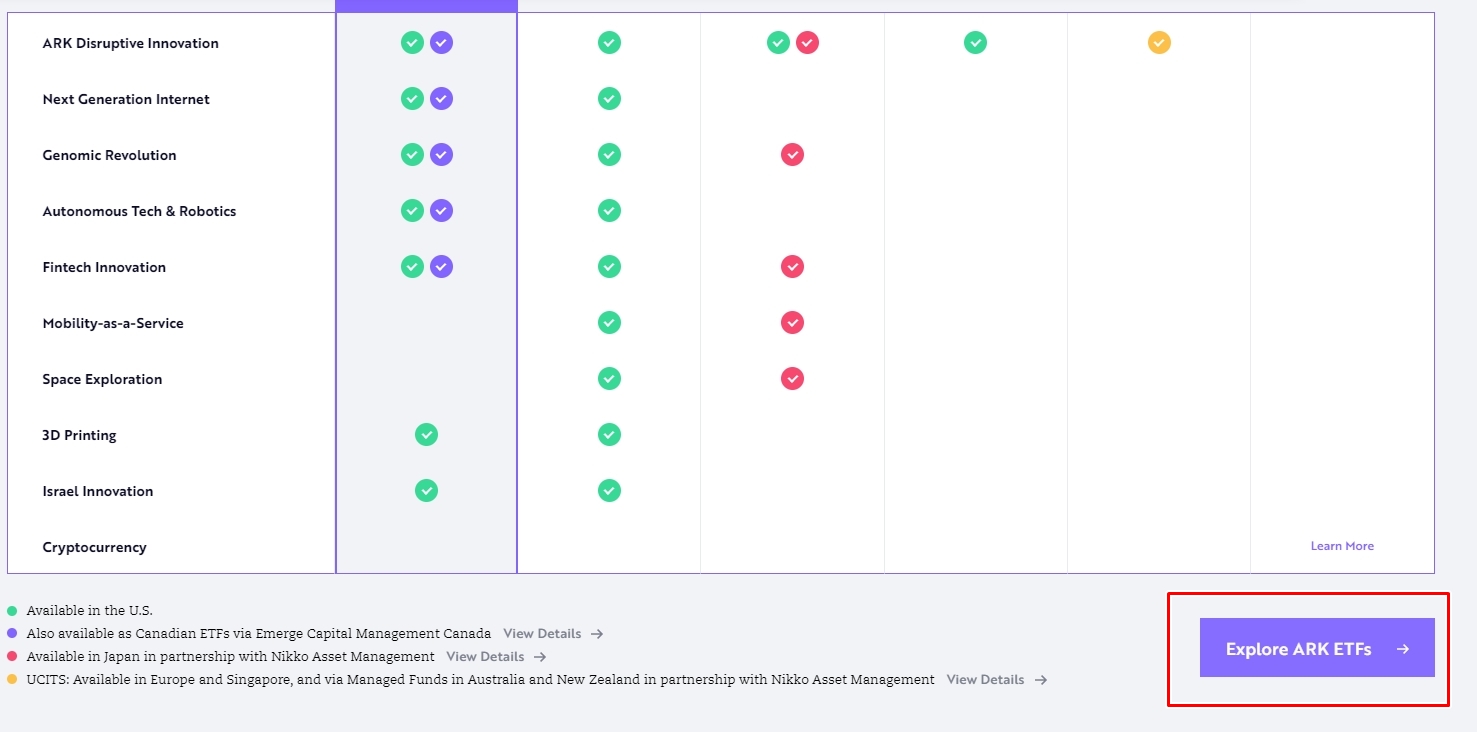The height and width of the screenshot is (732, 1477).
Task: Click the Fintech Innovation row label
Action: pyautogui.click(x=104, y=267)
